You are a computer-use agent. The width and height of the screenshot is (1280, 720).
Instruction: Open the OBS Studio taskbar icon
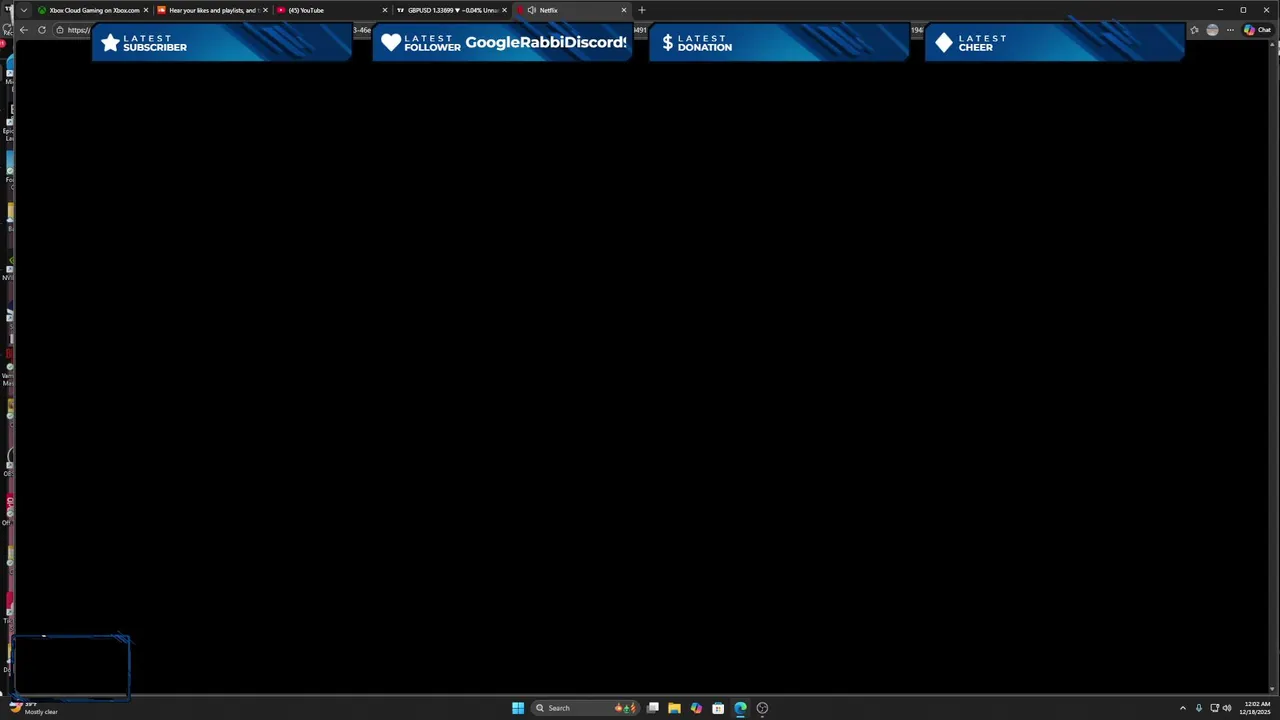click(762, 708)
